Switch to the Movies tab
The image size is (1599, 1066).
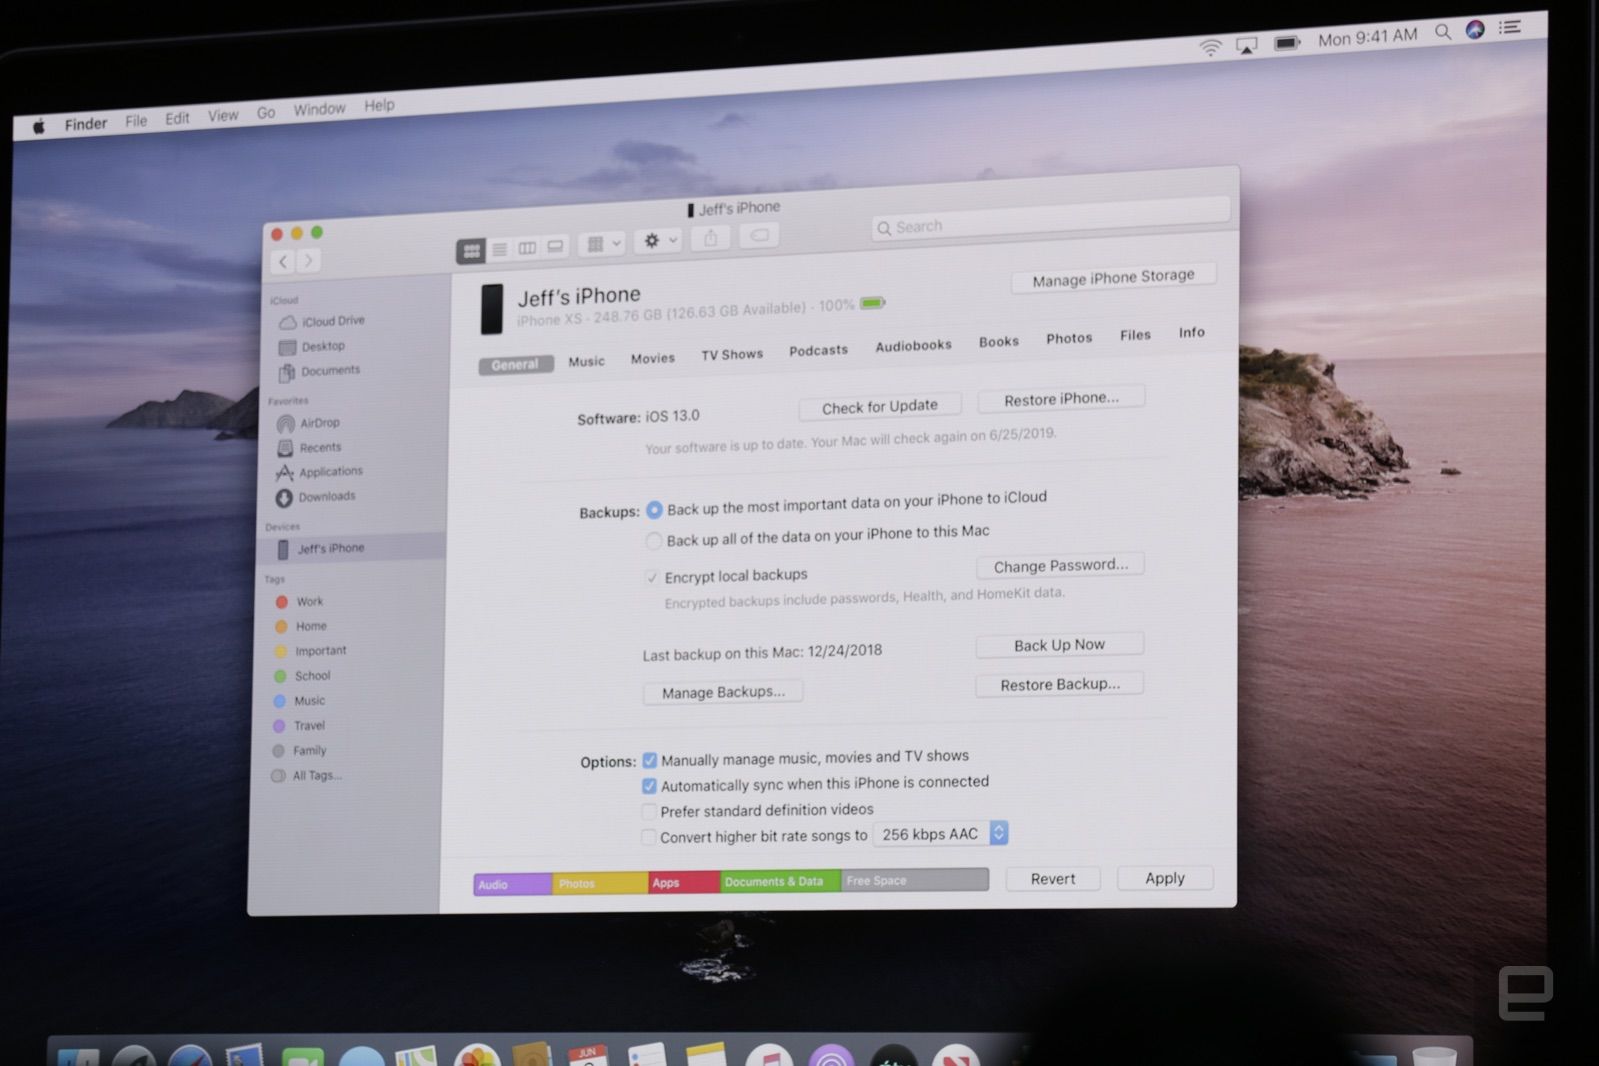tap(652, 358)
